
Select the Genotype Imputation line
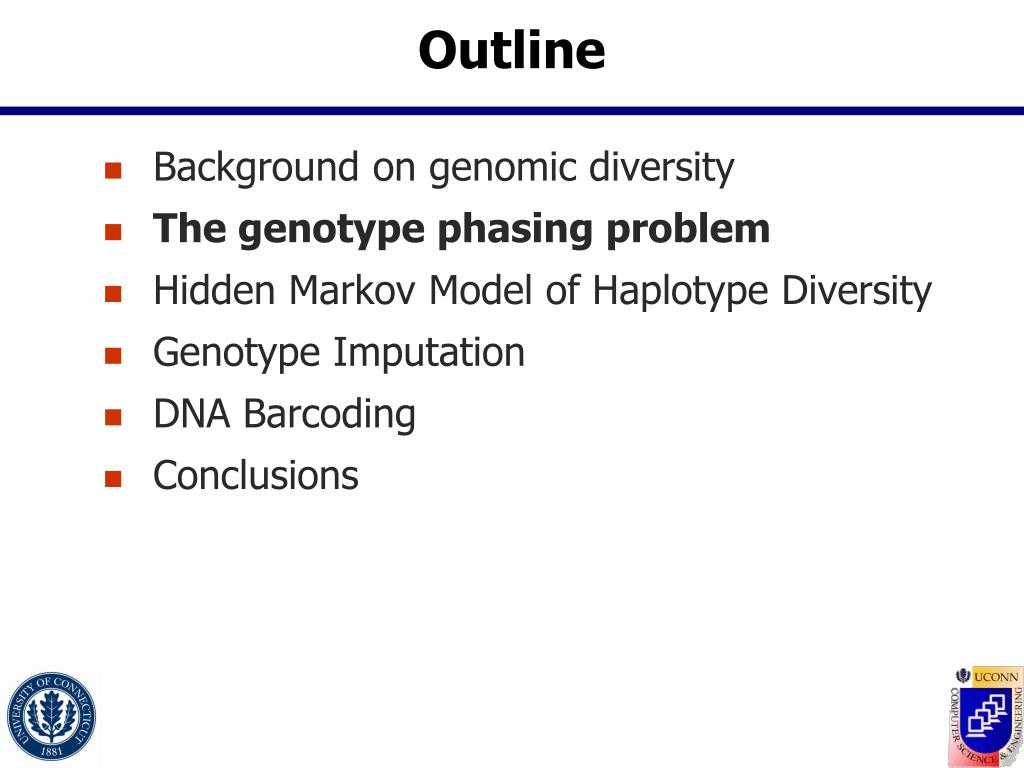tap(339, 353)
